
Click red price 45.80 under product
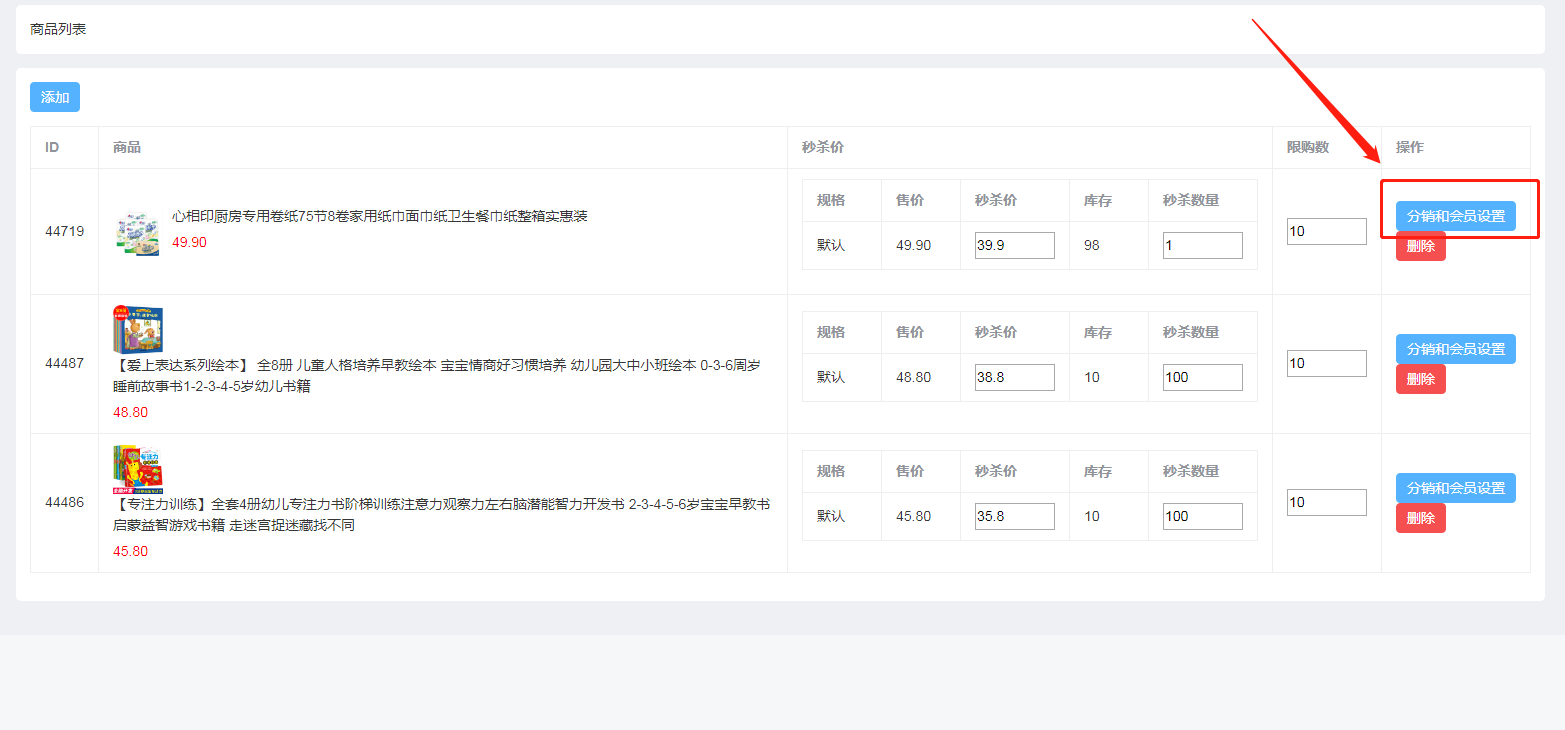click(130, 551)
